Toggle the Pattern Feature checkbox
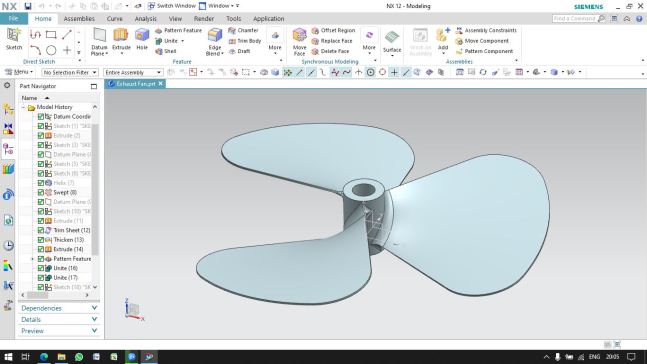 coord(40,259)
